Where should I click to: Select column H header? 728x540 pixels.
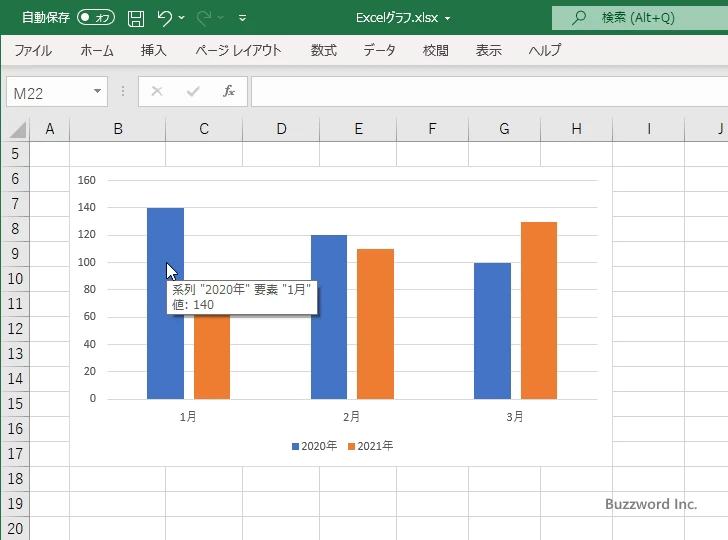(577, 129)
